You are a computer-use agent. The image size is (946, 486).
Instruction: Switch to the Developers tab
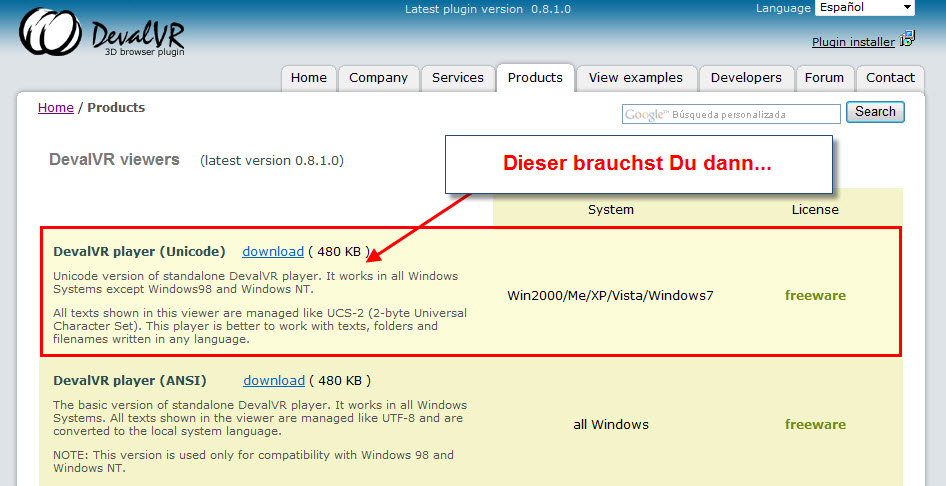pyautogui.click(x=746, y=78)
